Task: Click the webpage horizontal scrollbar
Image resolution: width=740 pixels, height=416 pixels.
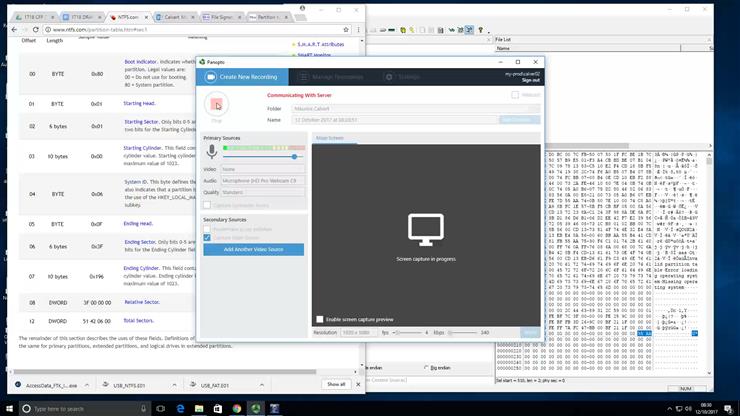Action: click(x=165, y=372)
